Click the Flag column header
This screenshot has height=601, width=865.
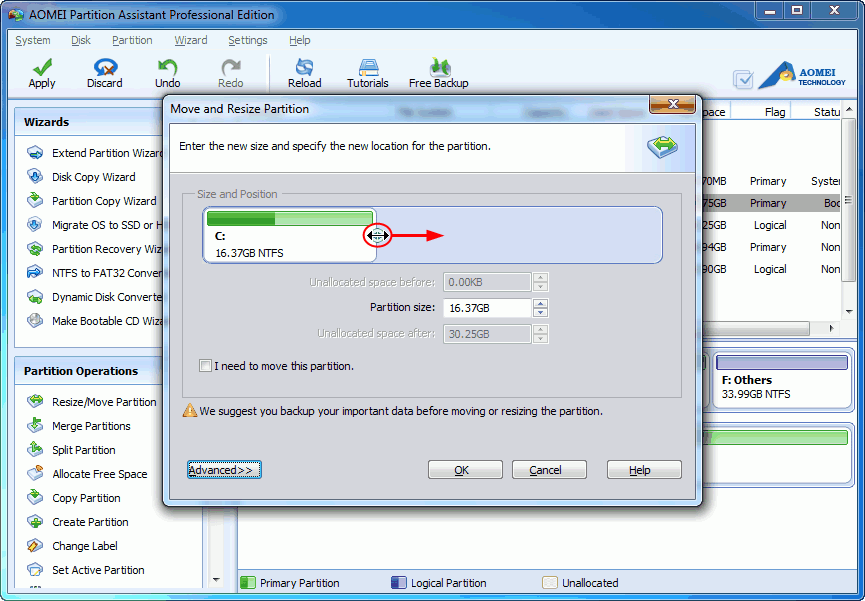(775, 112)
